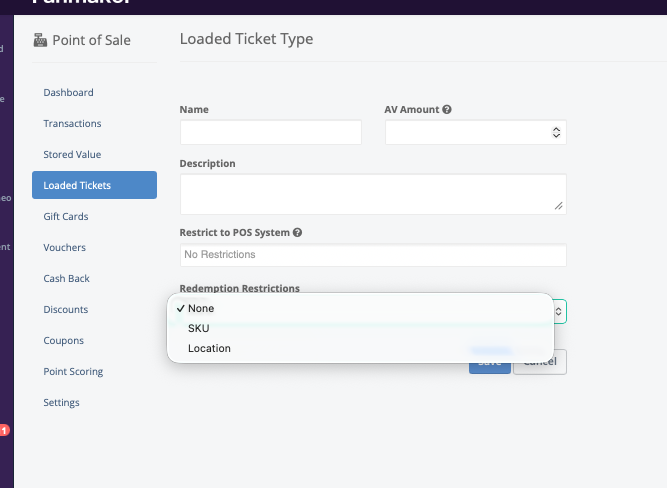Click the AV Amount help icon
The height and width of the screenshot is (488, 667).
[447, 109]
